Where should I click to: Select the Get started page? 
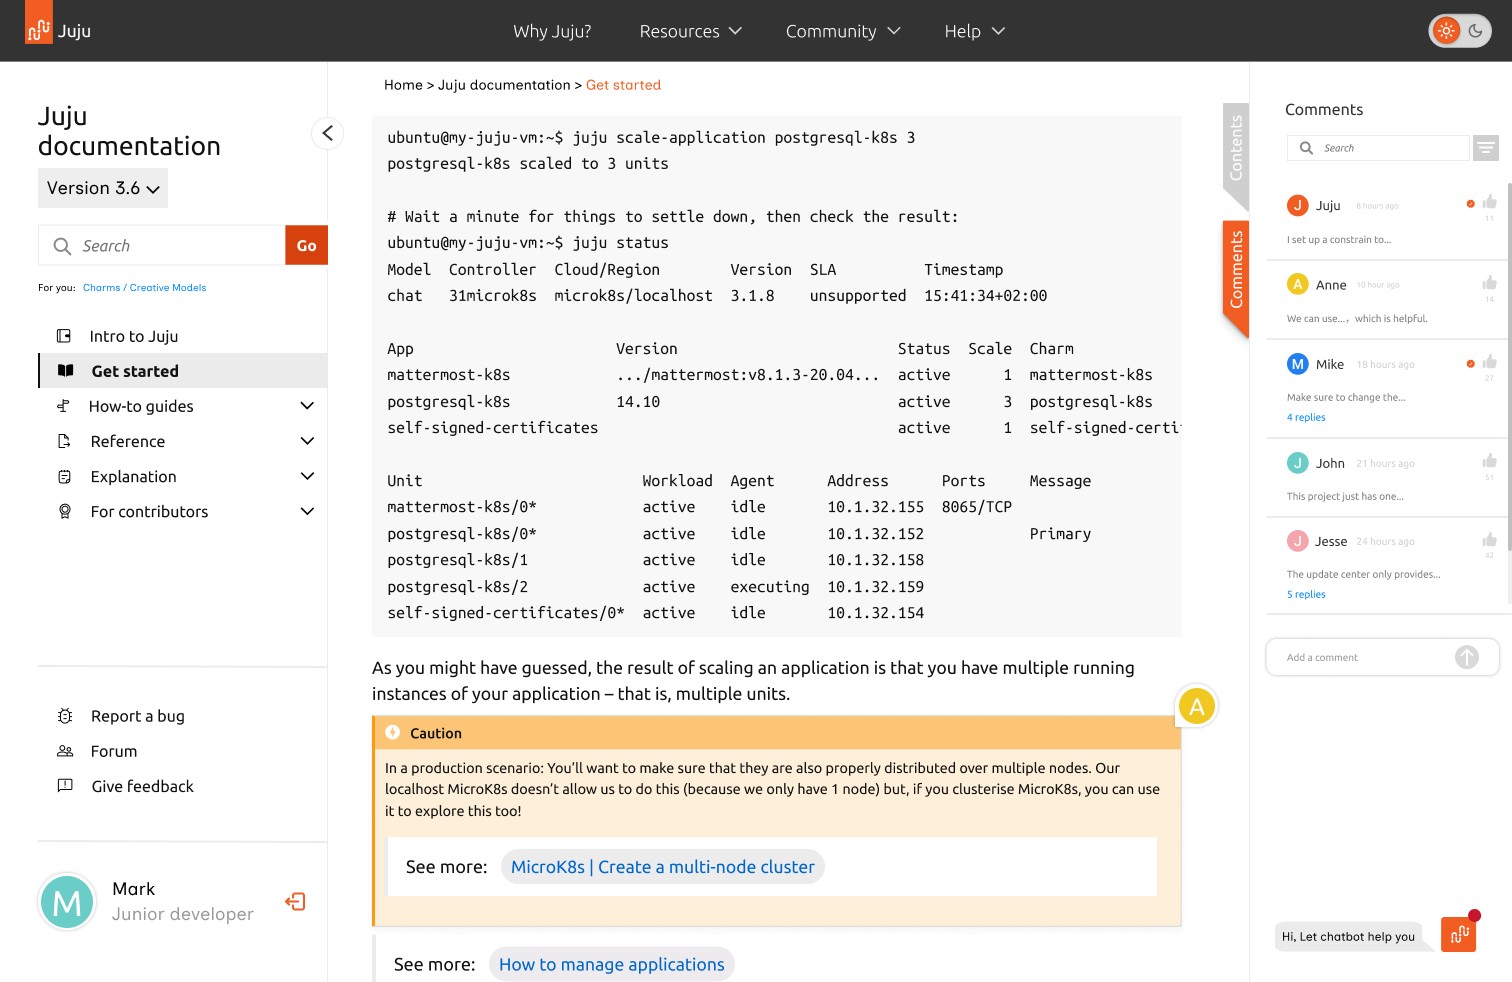click(183, 371)
